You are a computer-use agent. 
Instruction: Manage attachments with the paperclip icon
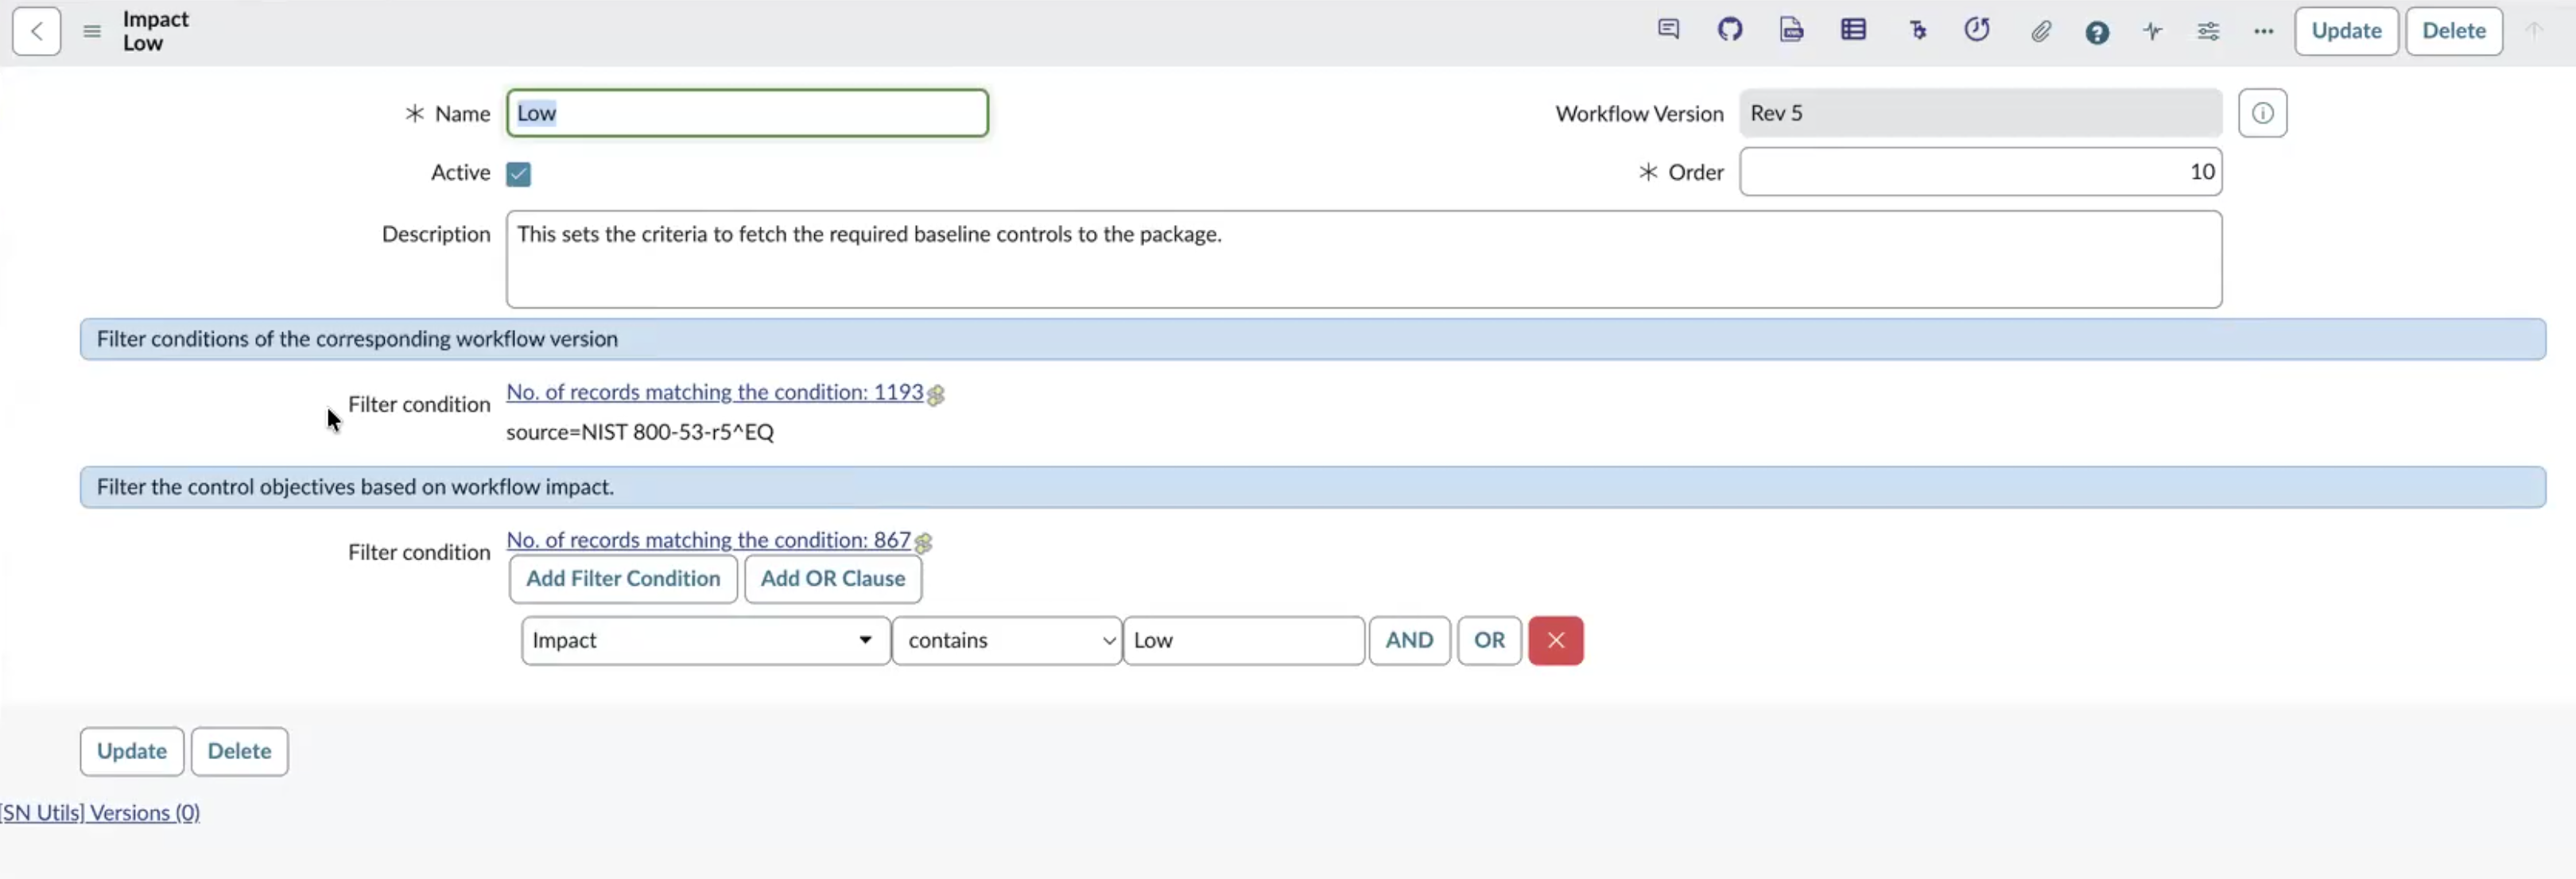pyautogui.click(x=2041, y=32)
